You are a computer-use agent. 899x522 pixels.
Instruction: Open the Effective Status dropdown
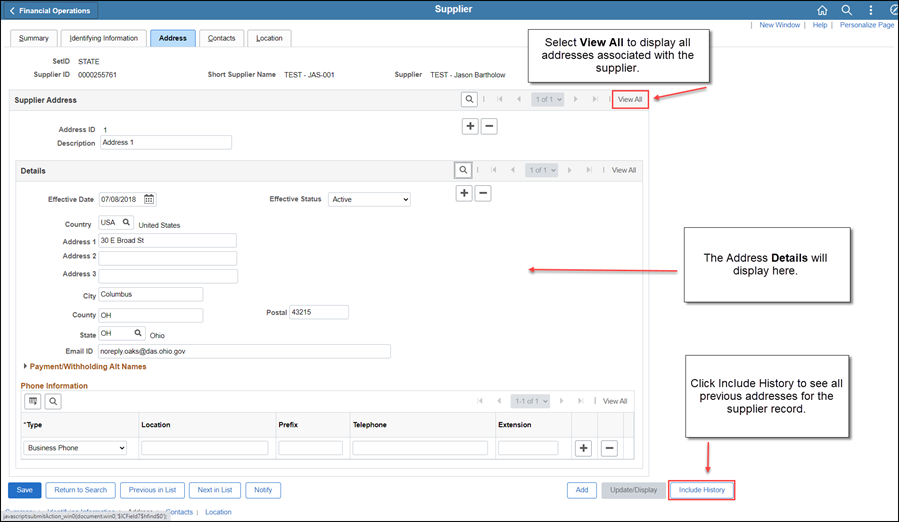[x=369, y=199]
